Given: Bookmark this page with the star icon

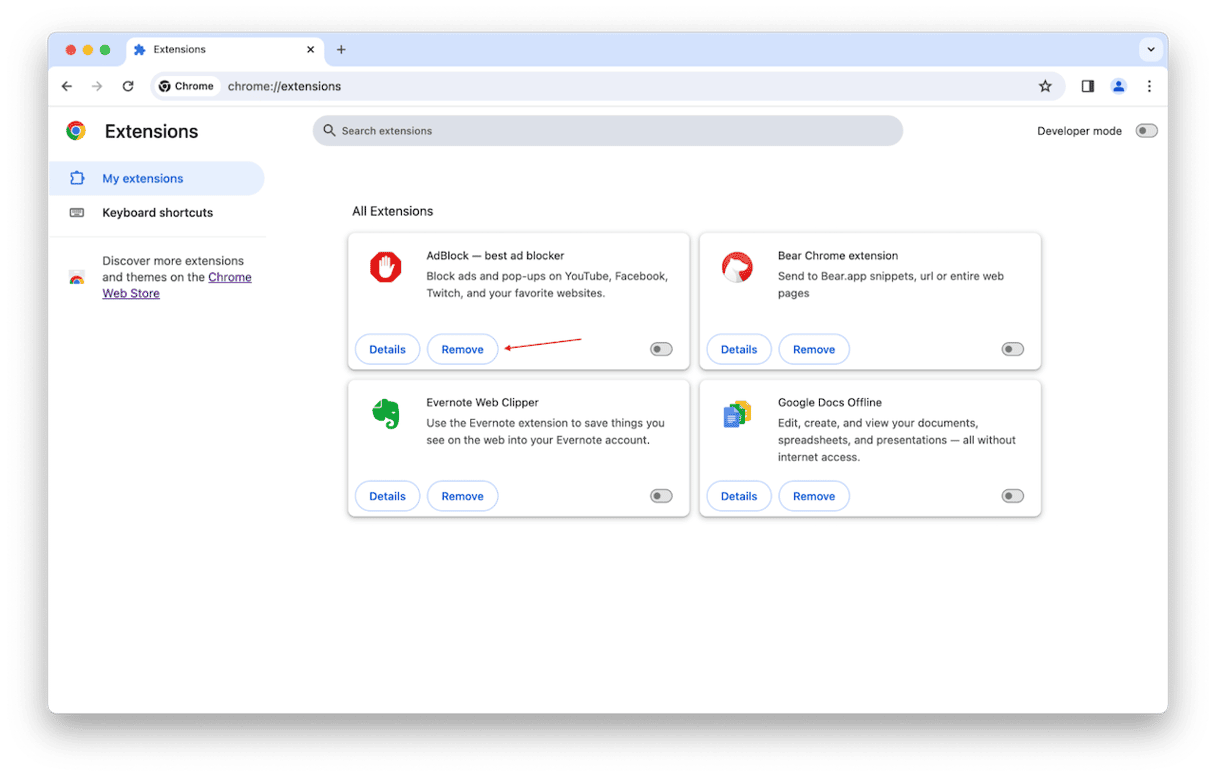Looking at the screenshot, I should [1045, 86].
